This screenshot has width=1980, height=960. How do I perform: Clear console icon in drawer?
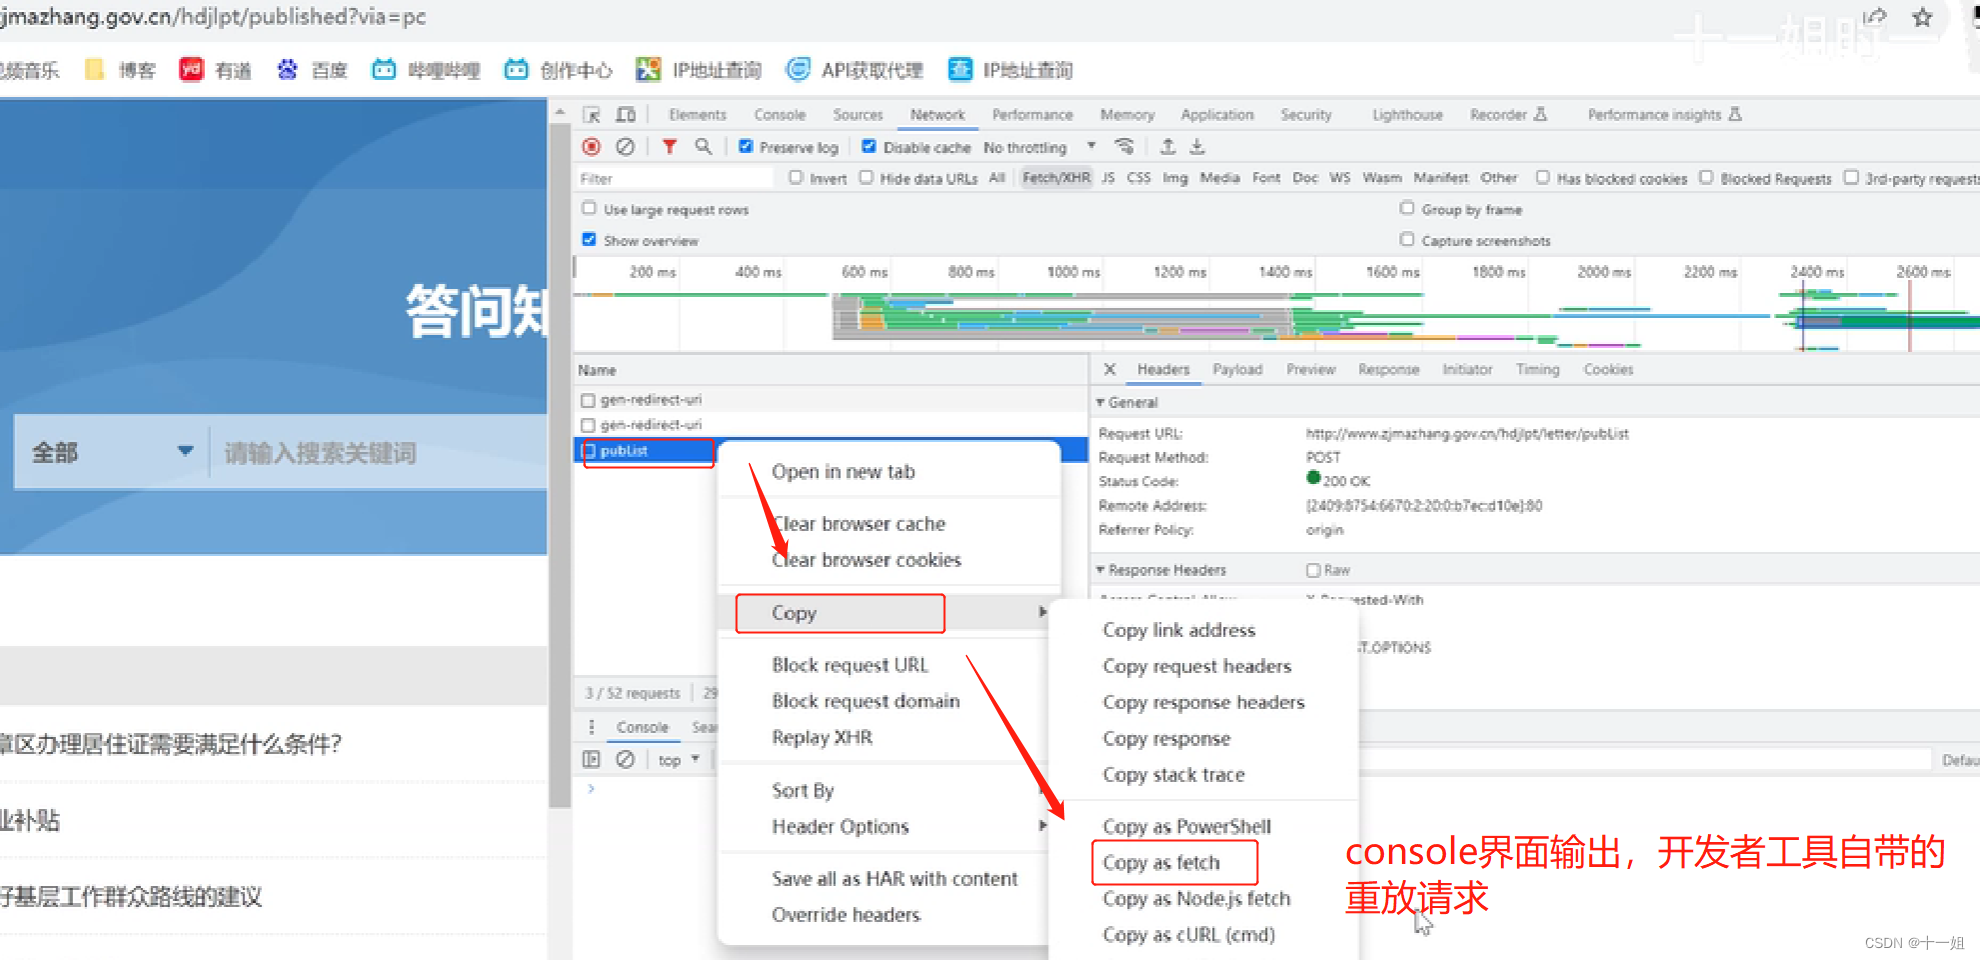click(x=625, y=760)
